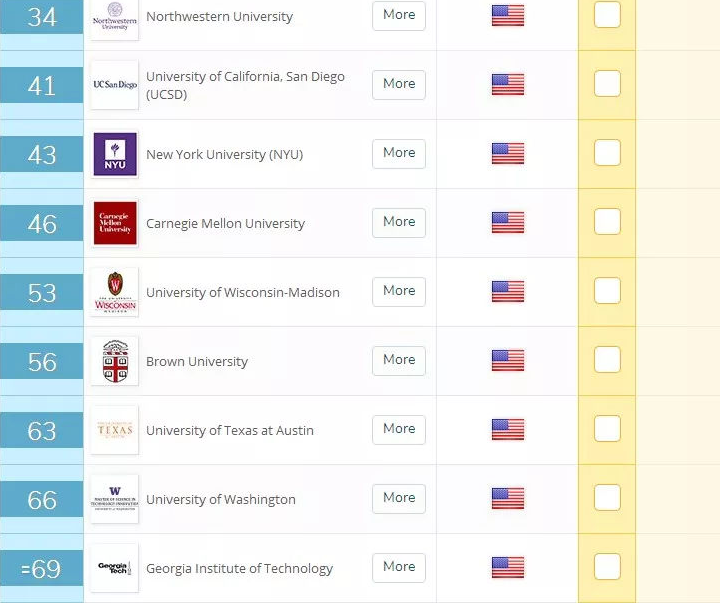Open the Texas logo thumbnail

tap(115, 430)
